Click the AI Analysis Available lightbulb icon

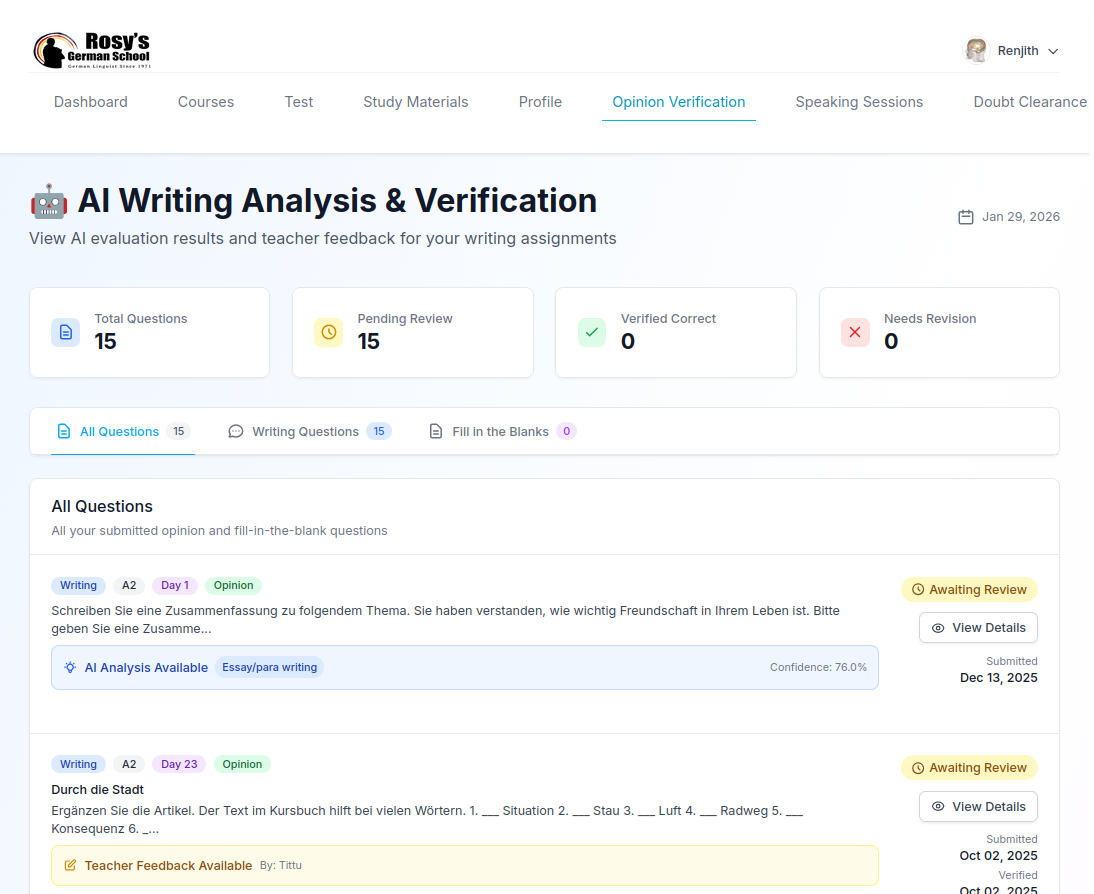pyautogui.click(x=71, y=667)
